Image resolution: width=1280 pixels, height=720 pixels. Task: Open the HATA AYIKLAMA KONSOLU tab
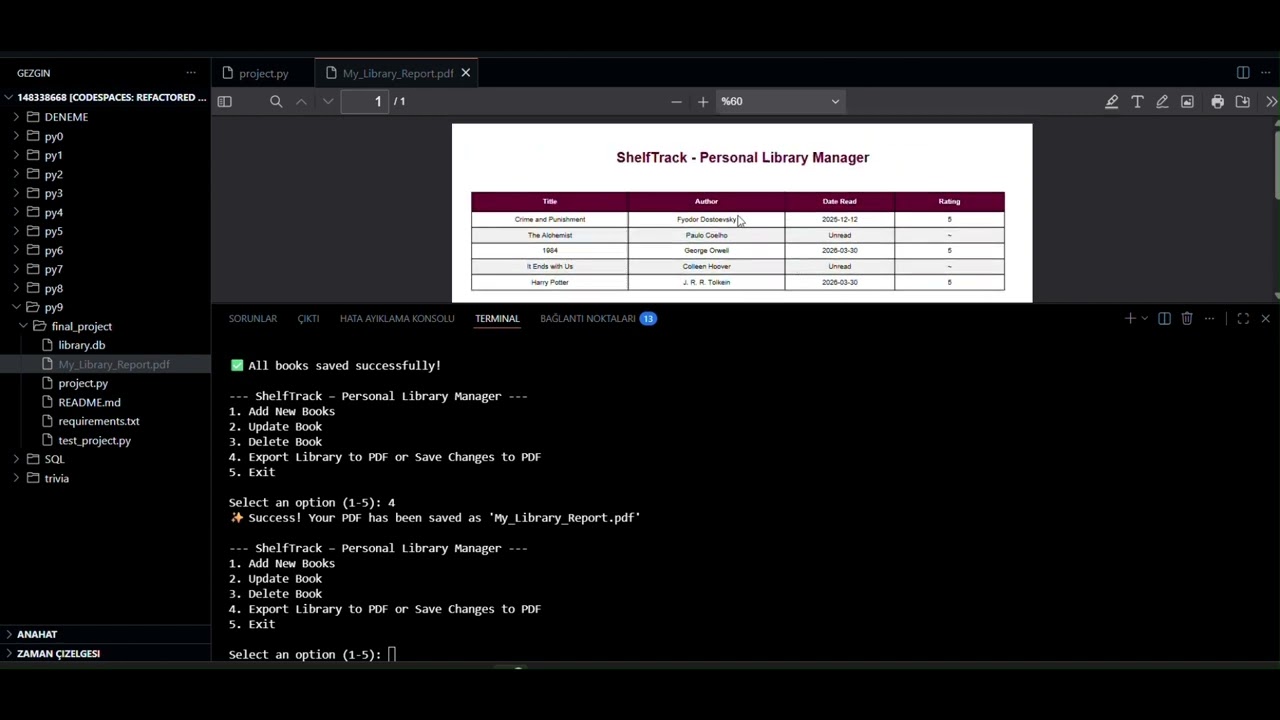pos(397,318)
